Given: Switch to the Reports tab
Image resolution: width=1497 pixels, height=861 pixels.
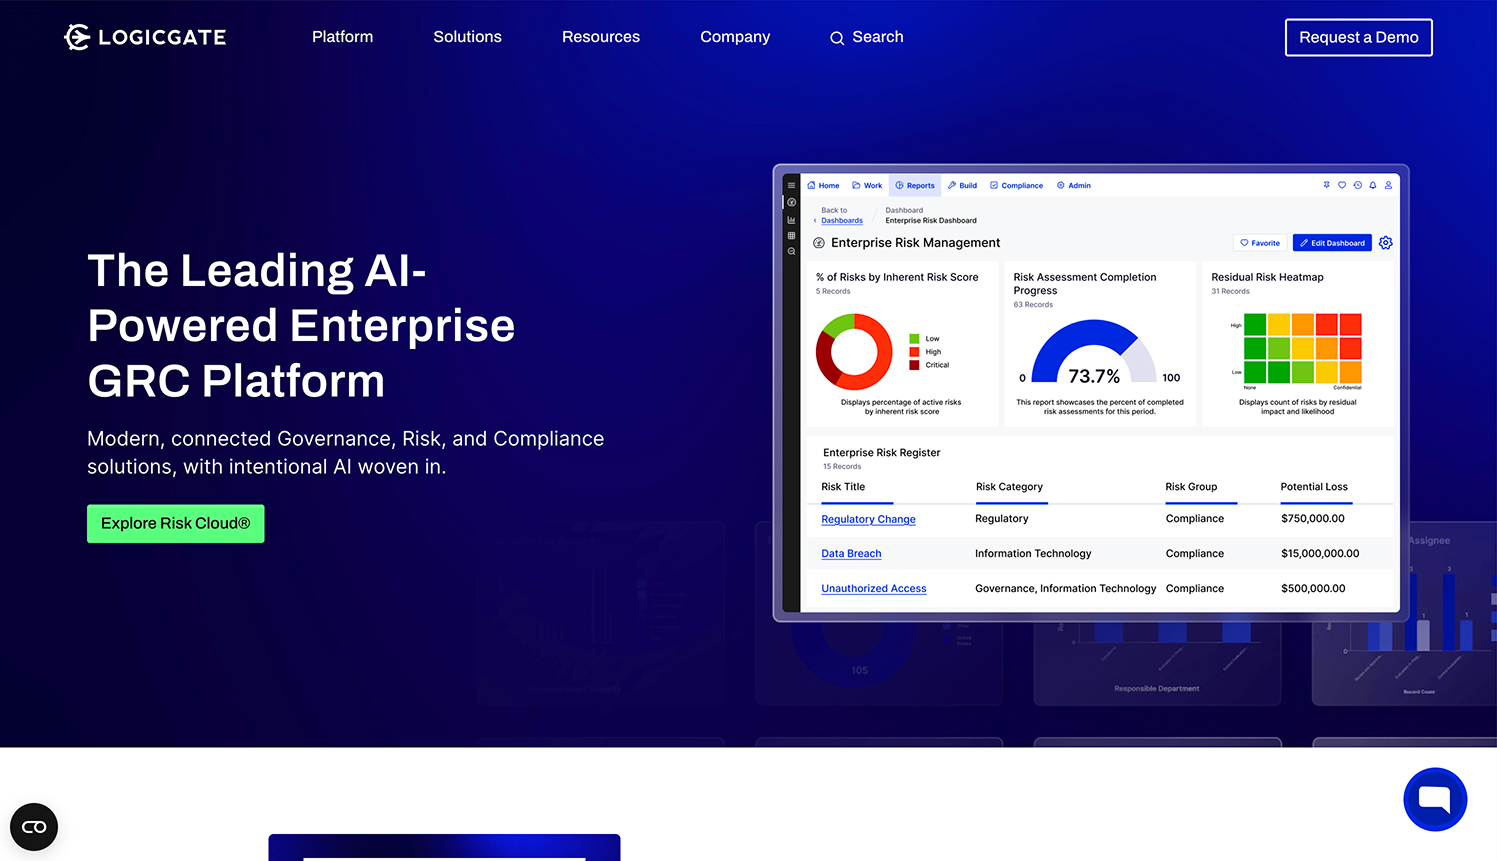Looking at the screenshot, I should pyautogui.click(x=915, y=185).
